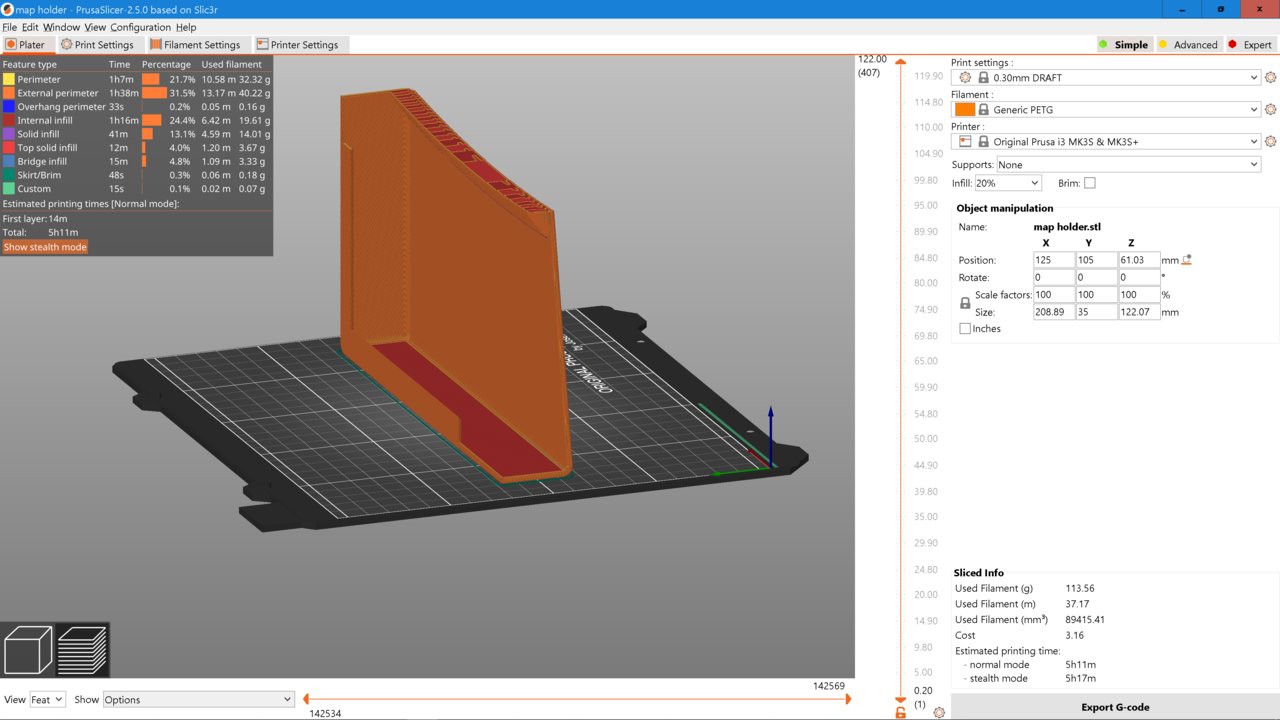Switch to the sliced layers preview icon
1280x720 pixels.
[82, 651]
